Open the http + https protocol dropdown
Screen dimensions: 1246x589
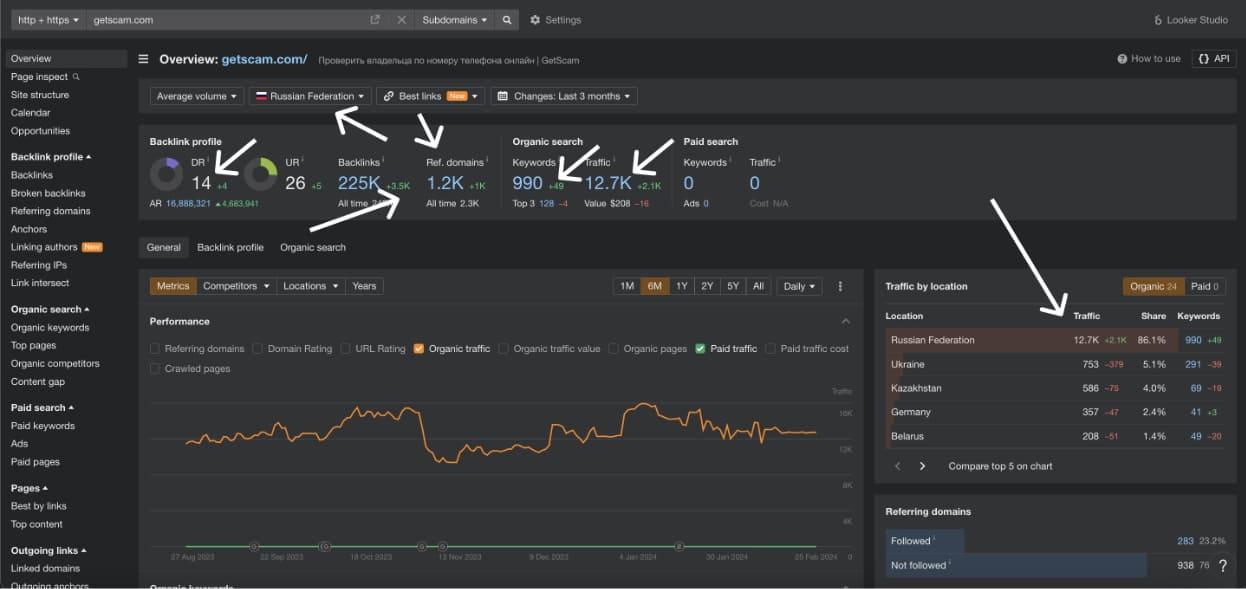[x=48, y=20]
